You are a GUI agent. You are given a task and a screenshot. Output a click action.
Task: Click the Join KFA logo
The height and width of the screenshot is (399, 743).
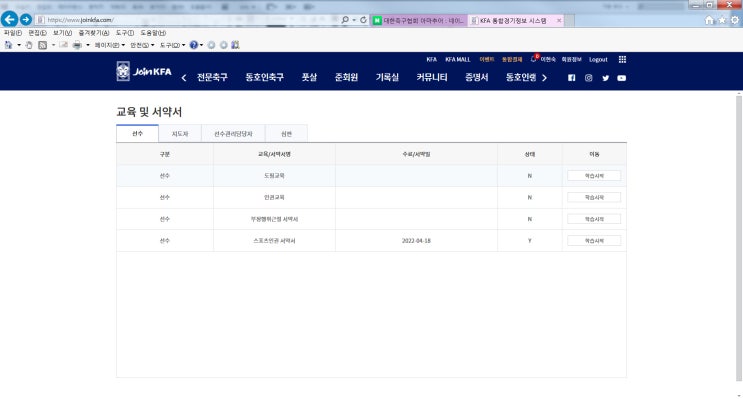pyautogui.click(x=144, y=72)
